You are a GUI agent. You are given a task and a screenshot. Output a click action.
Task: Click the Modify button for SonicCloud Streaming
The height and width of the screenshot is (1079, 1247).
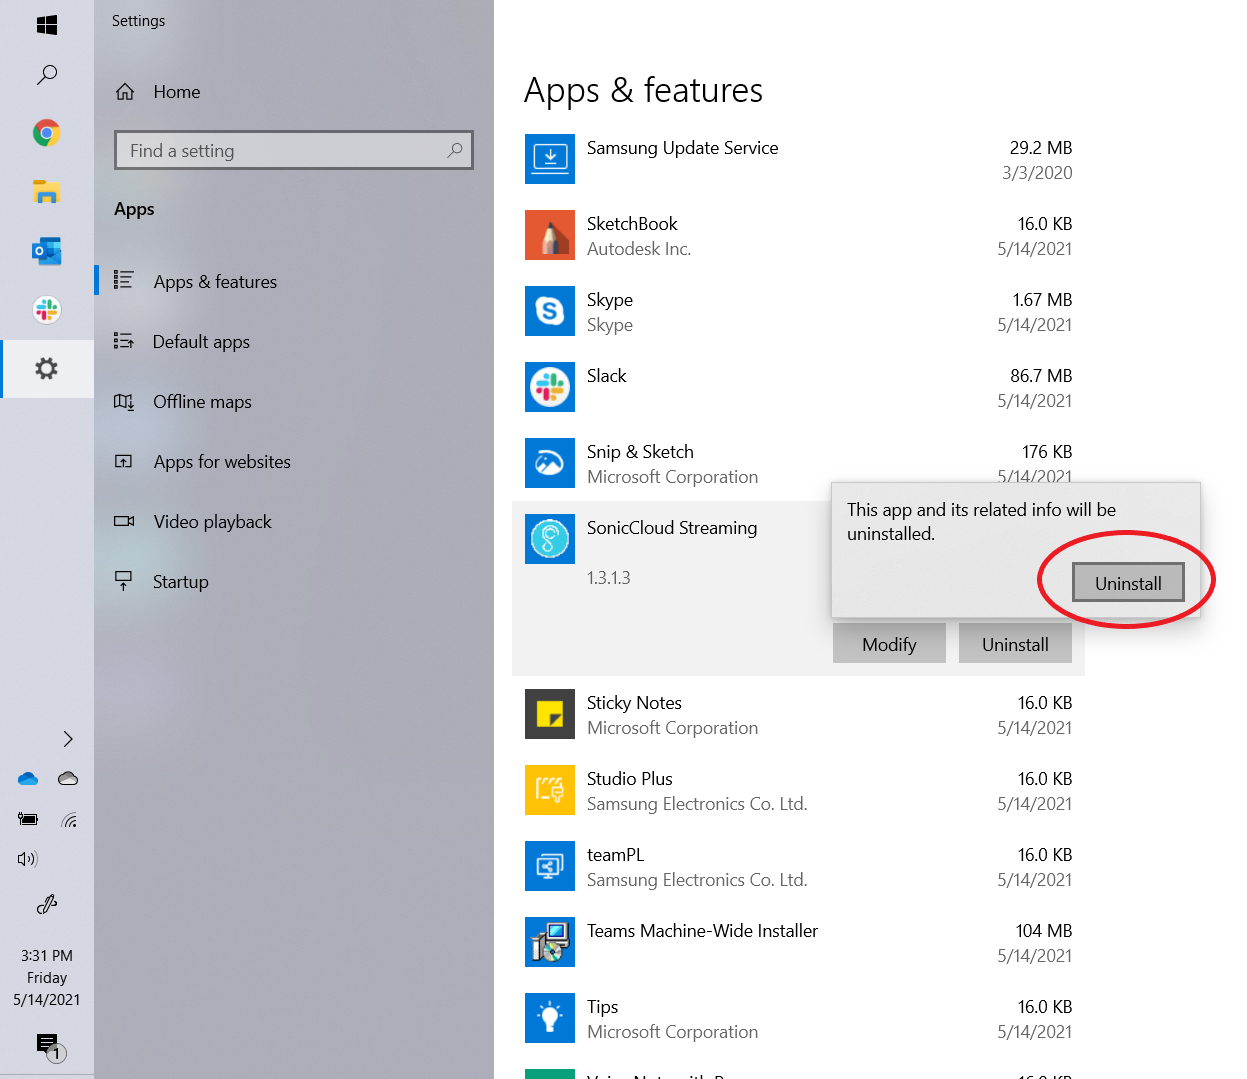point(888,644)
